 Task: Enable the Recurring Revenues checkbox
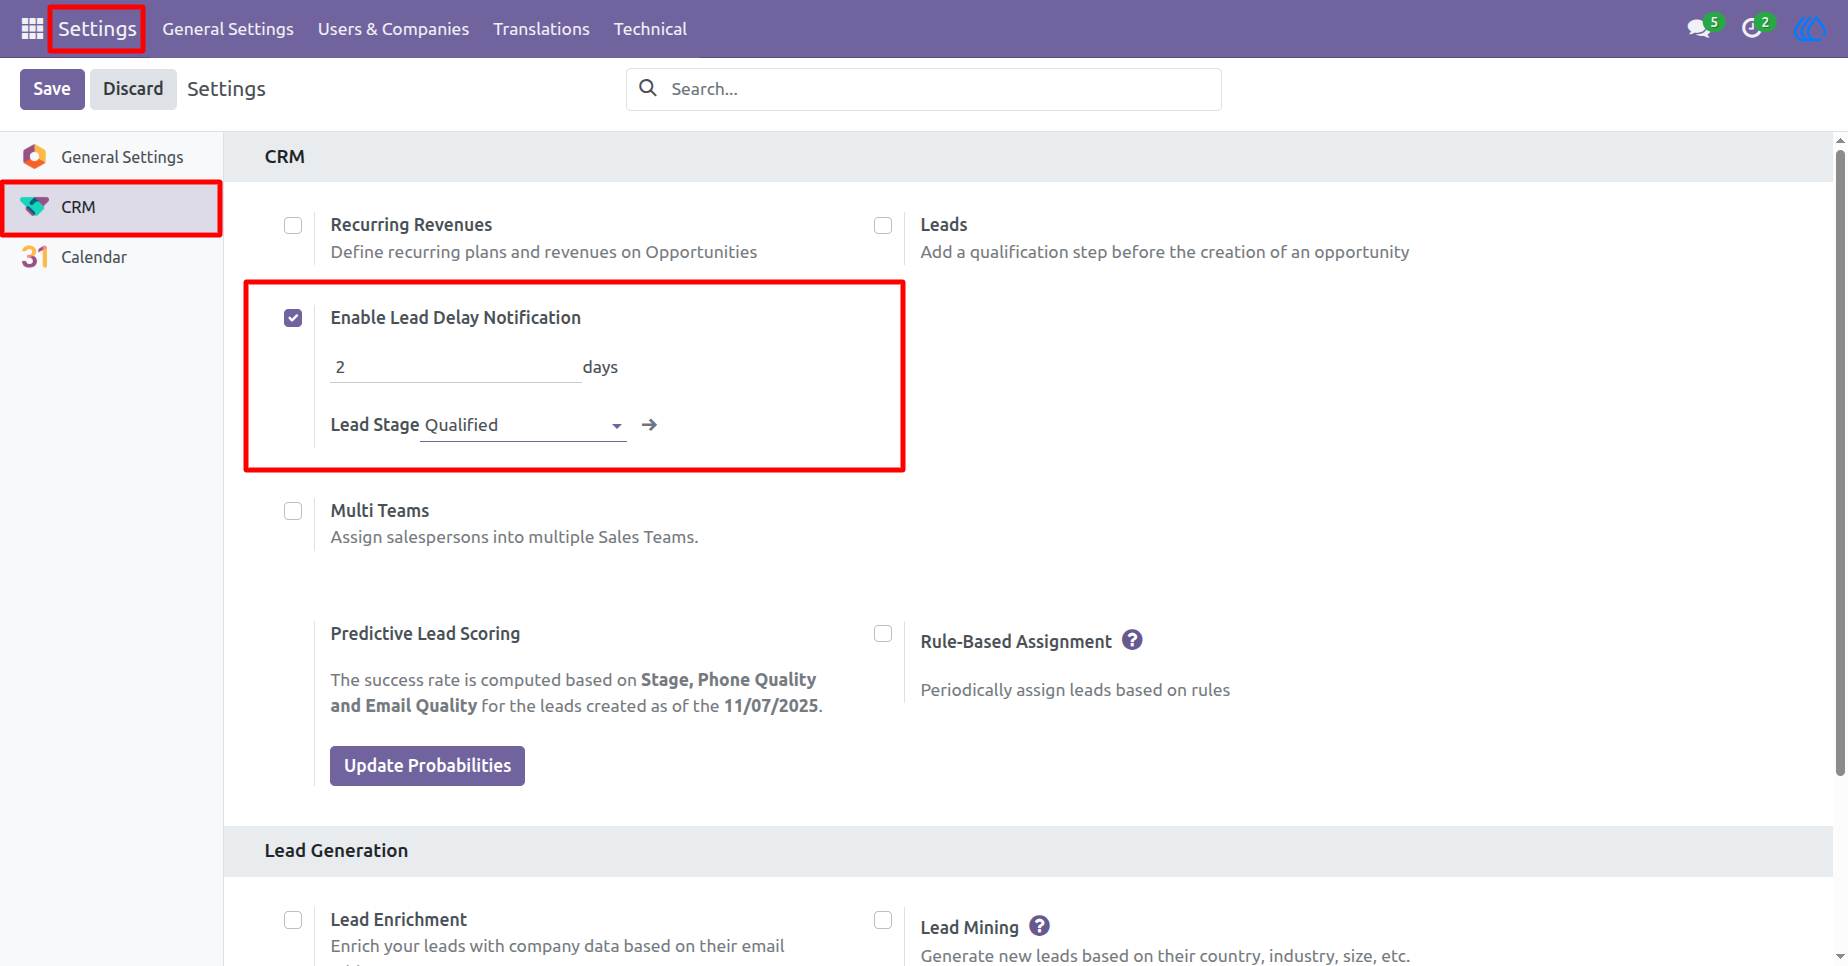[293, 226]
